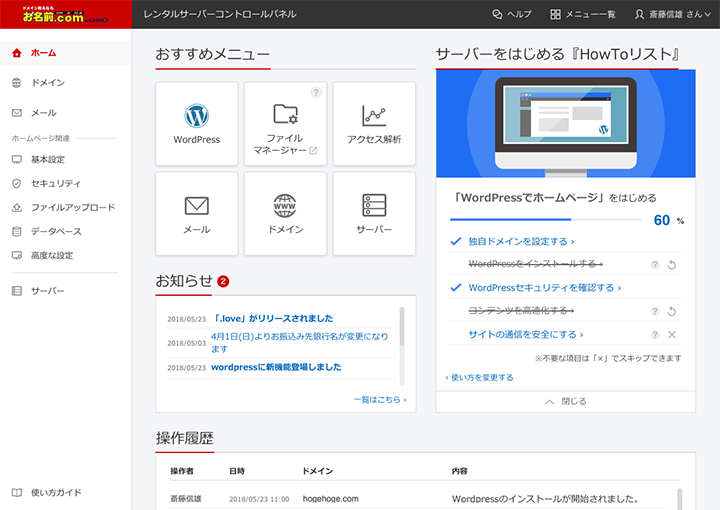Image resolution: width=720 pixels, height=510 pixels.
Task: Click the 使い方を変更する link
Action: click(x=479, y=377)
